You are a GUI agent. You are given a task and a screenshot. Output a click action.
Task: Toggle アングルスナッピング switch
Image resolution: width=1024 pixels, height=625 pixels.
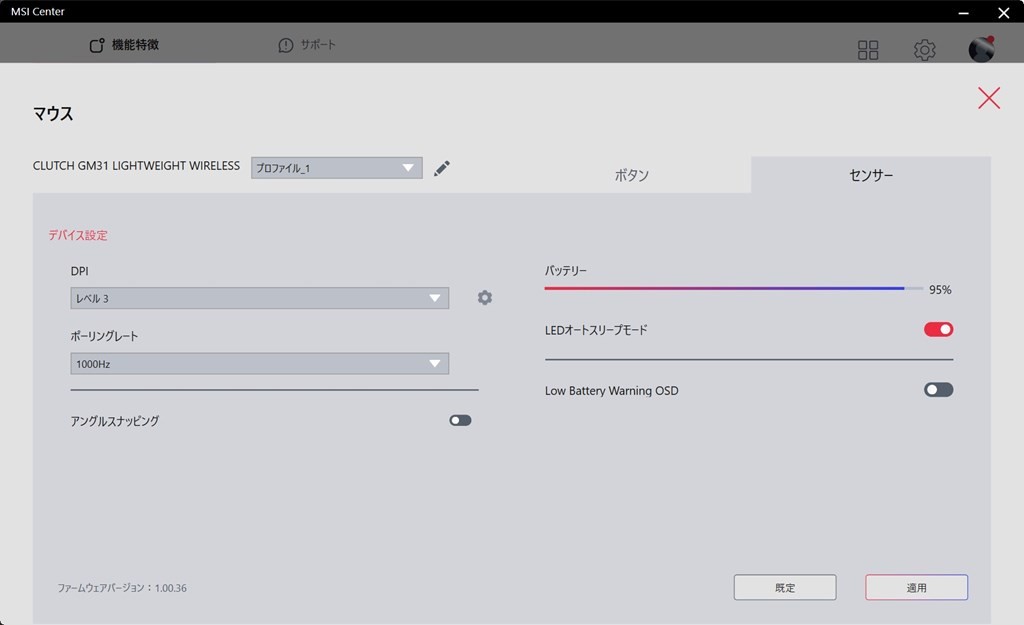click(x=460, y=421)
